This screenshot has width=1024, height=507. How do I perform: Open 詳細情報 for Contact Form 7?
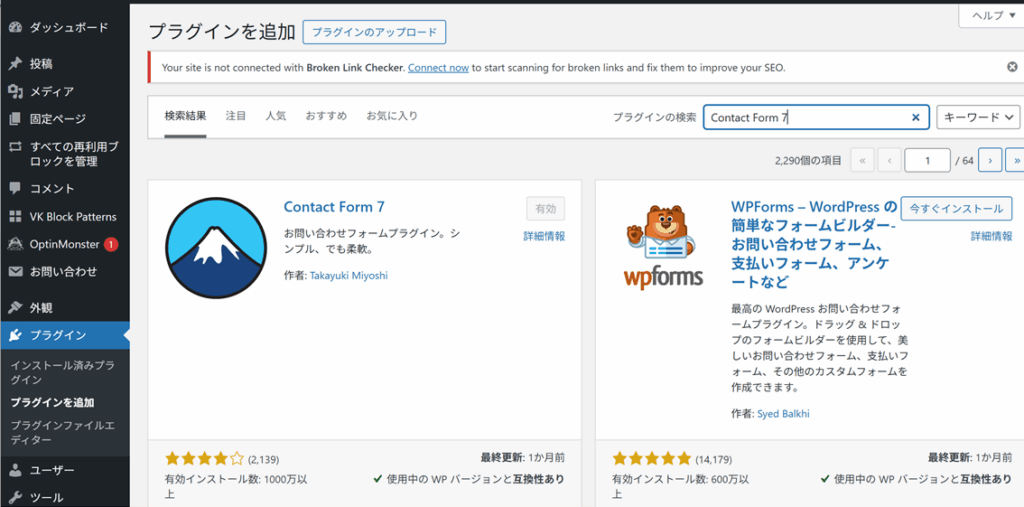point(544,237)
